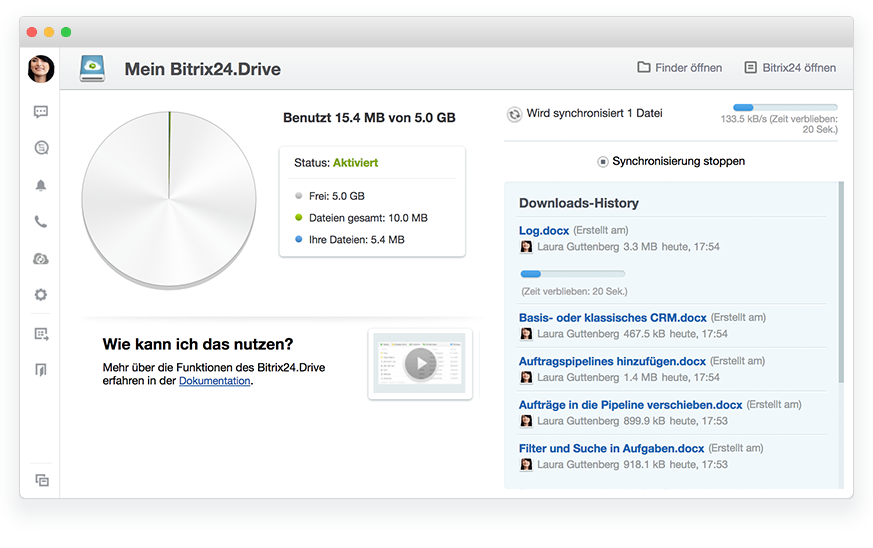
Task: Open the message history sidebar icon
Action: point(41,148)
